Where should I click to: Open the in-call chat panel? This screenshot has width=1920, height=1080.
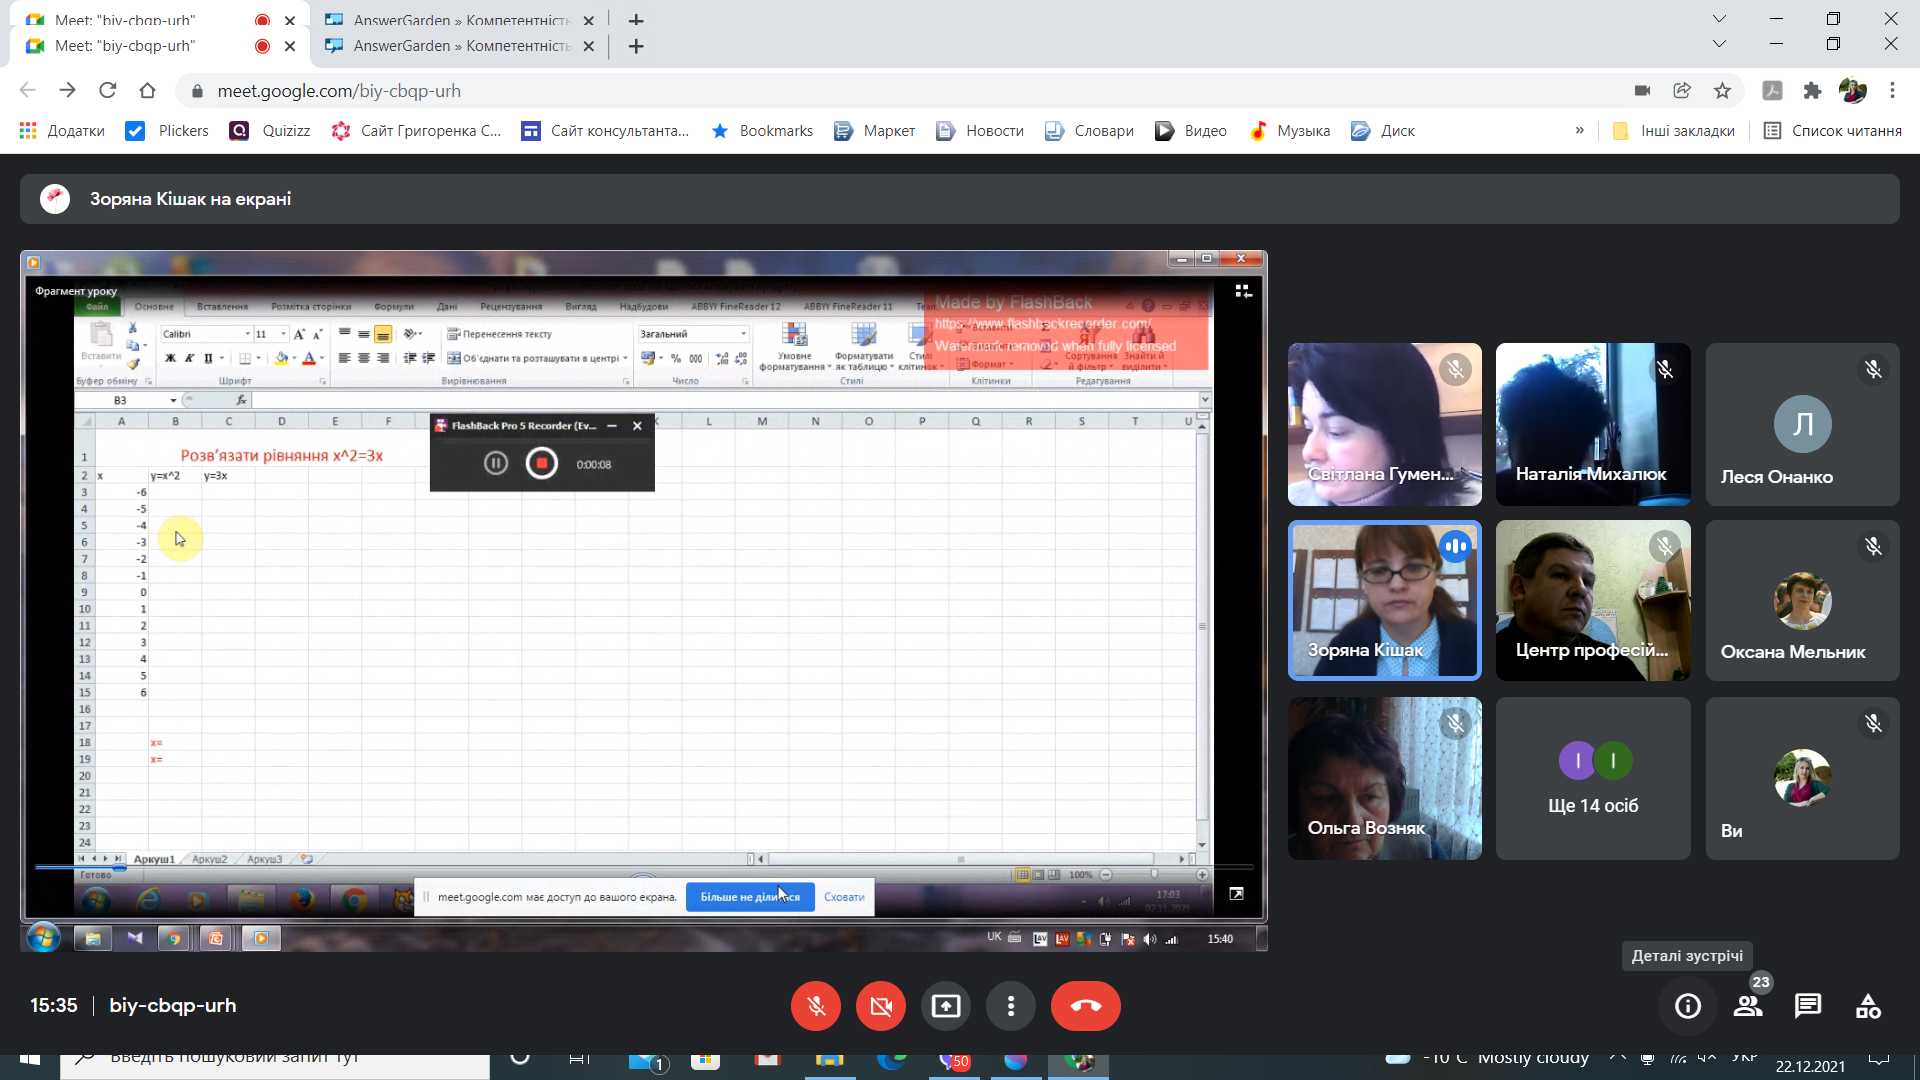point(1807,1006)
